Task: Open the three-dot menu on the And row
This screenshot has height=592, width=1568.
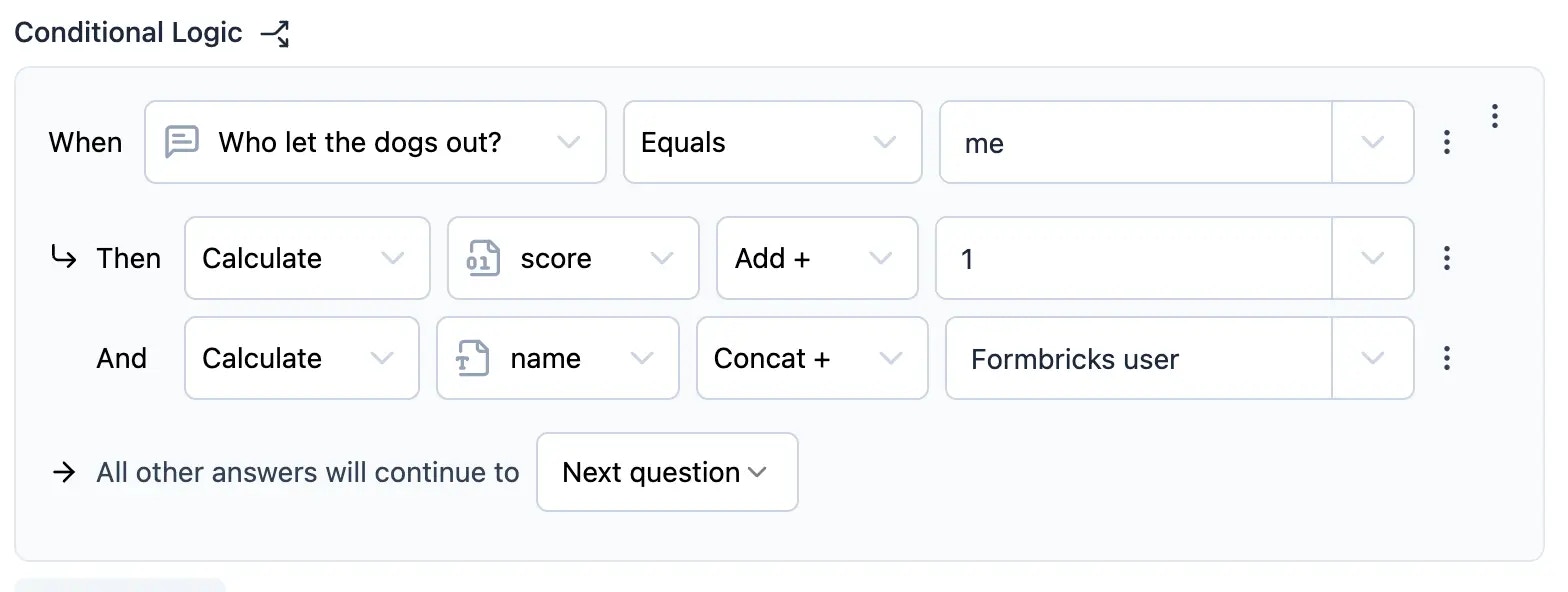Action: click(x=1446, y=358)
